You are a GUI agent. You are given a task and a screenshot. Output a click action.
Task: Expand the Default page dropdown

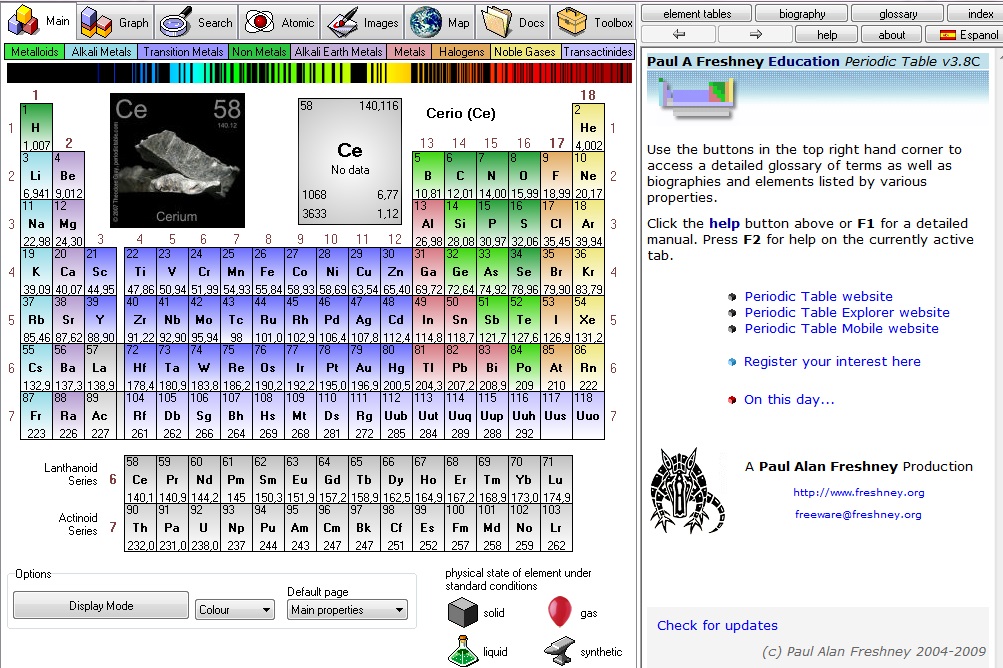click(x=347, y=609)
